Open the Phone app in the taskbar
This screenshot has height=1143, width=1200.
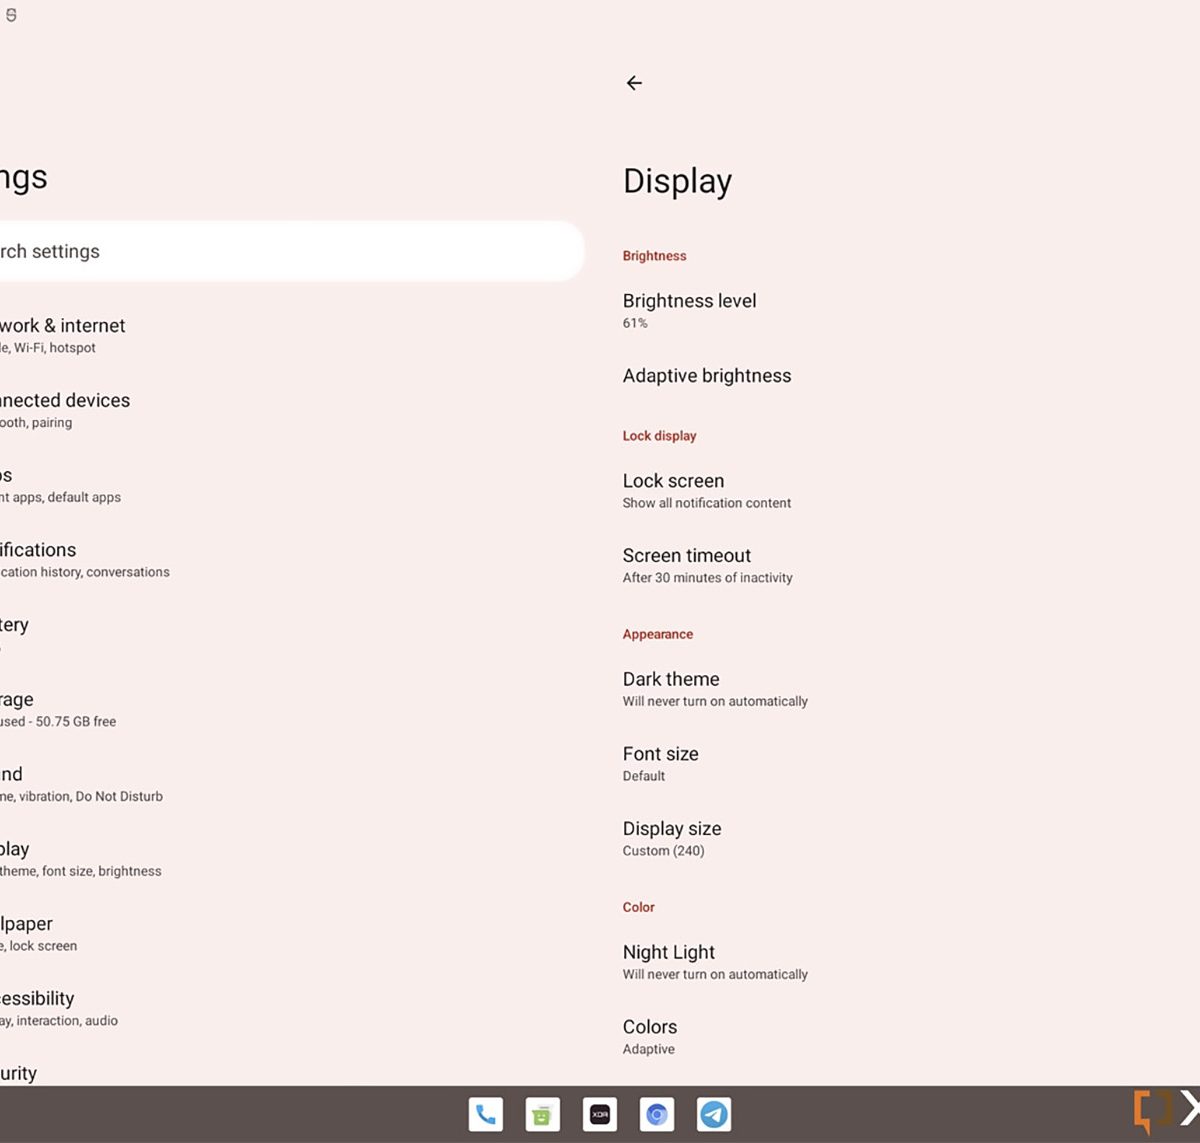[486, 1114]
